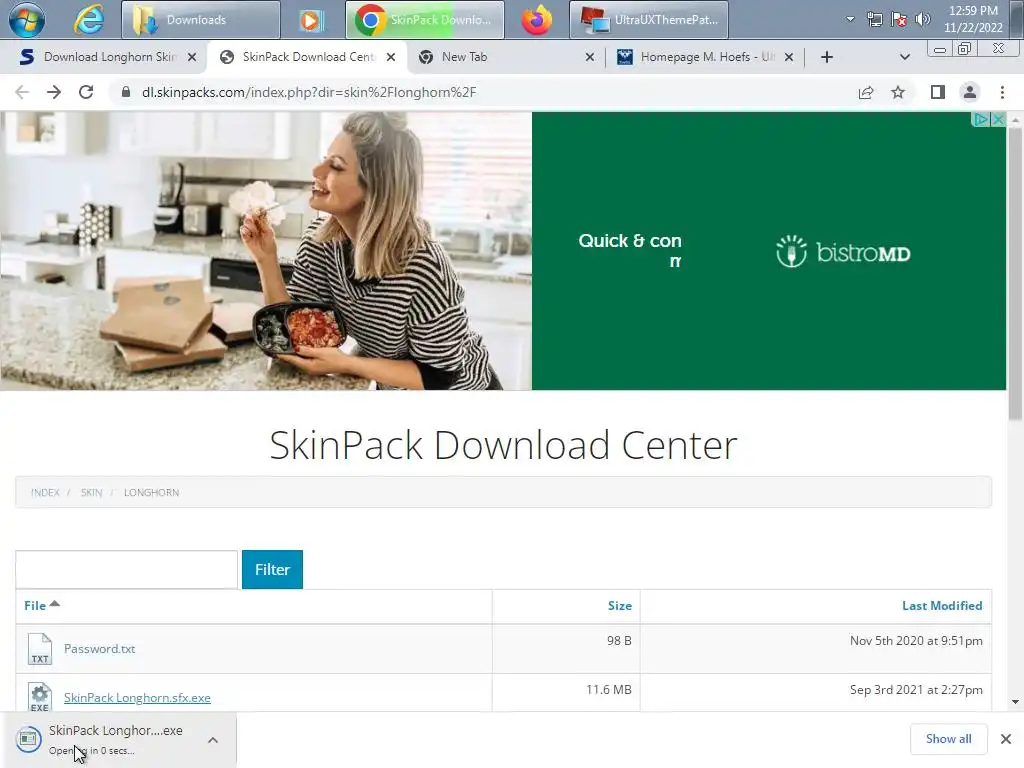
Task: Select LONGHORN breadcrumb
Action: point(152,492)
